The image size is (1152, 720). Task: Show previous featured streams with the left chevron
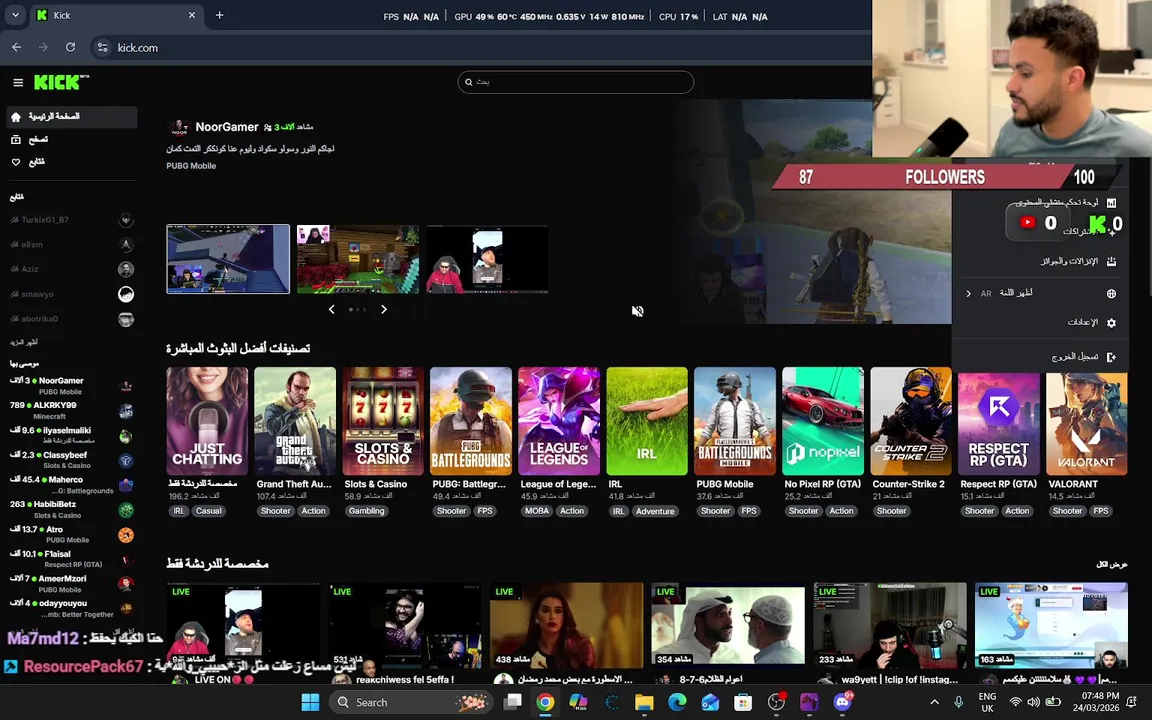[x=331, y=309]
